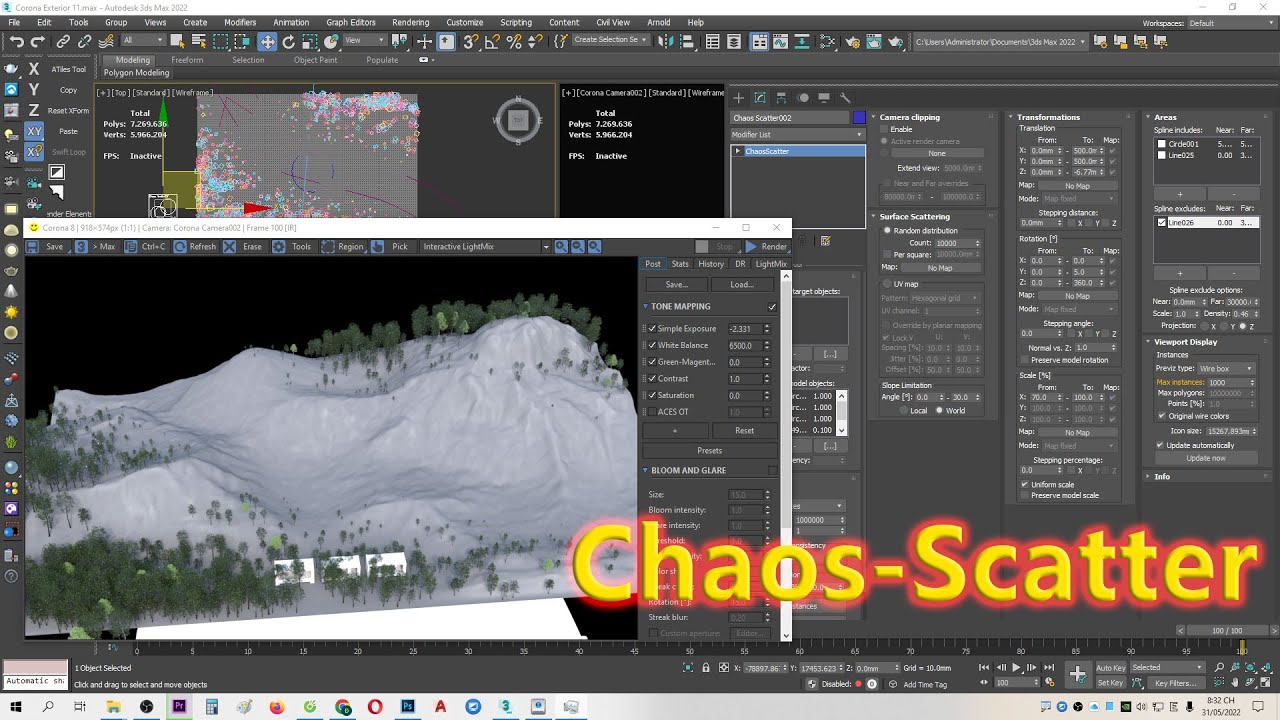Click the Load... button in Post tab
This screenshot has width=1280, height=720.
point(741,284)
